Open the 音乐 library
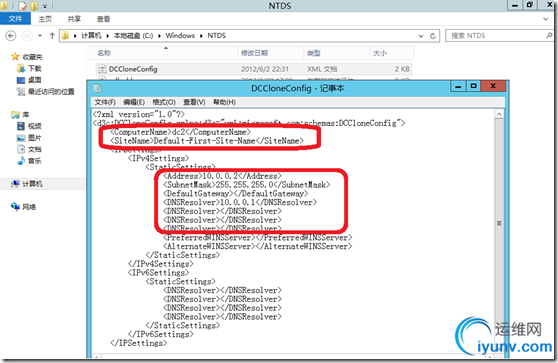The height and width of the screenshot is (363, 558). (x=35, y=161)
